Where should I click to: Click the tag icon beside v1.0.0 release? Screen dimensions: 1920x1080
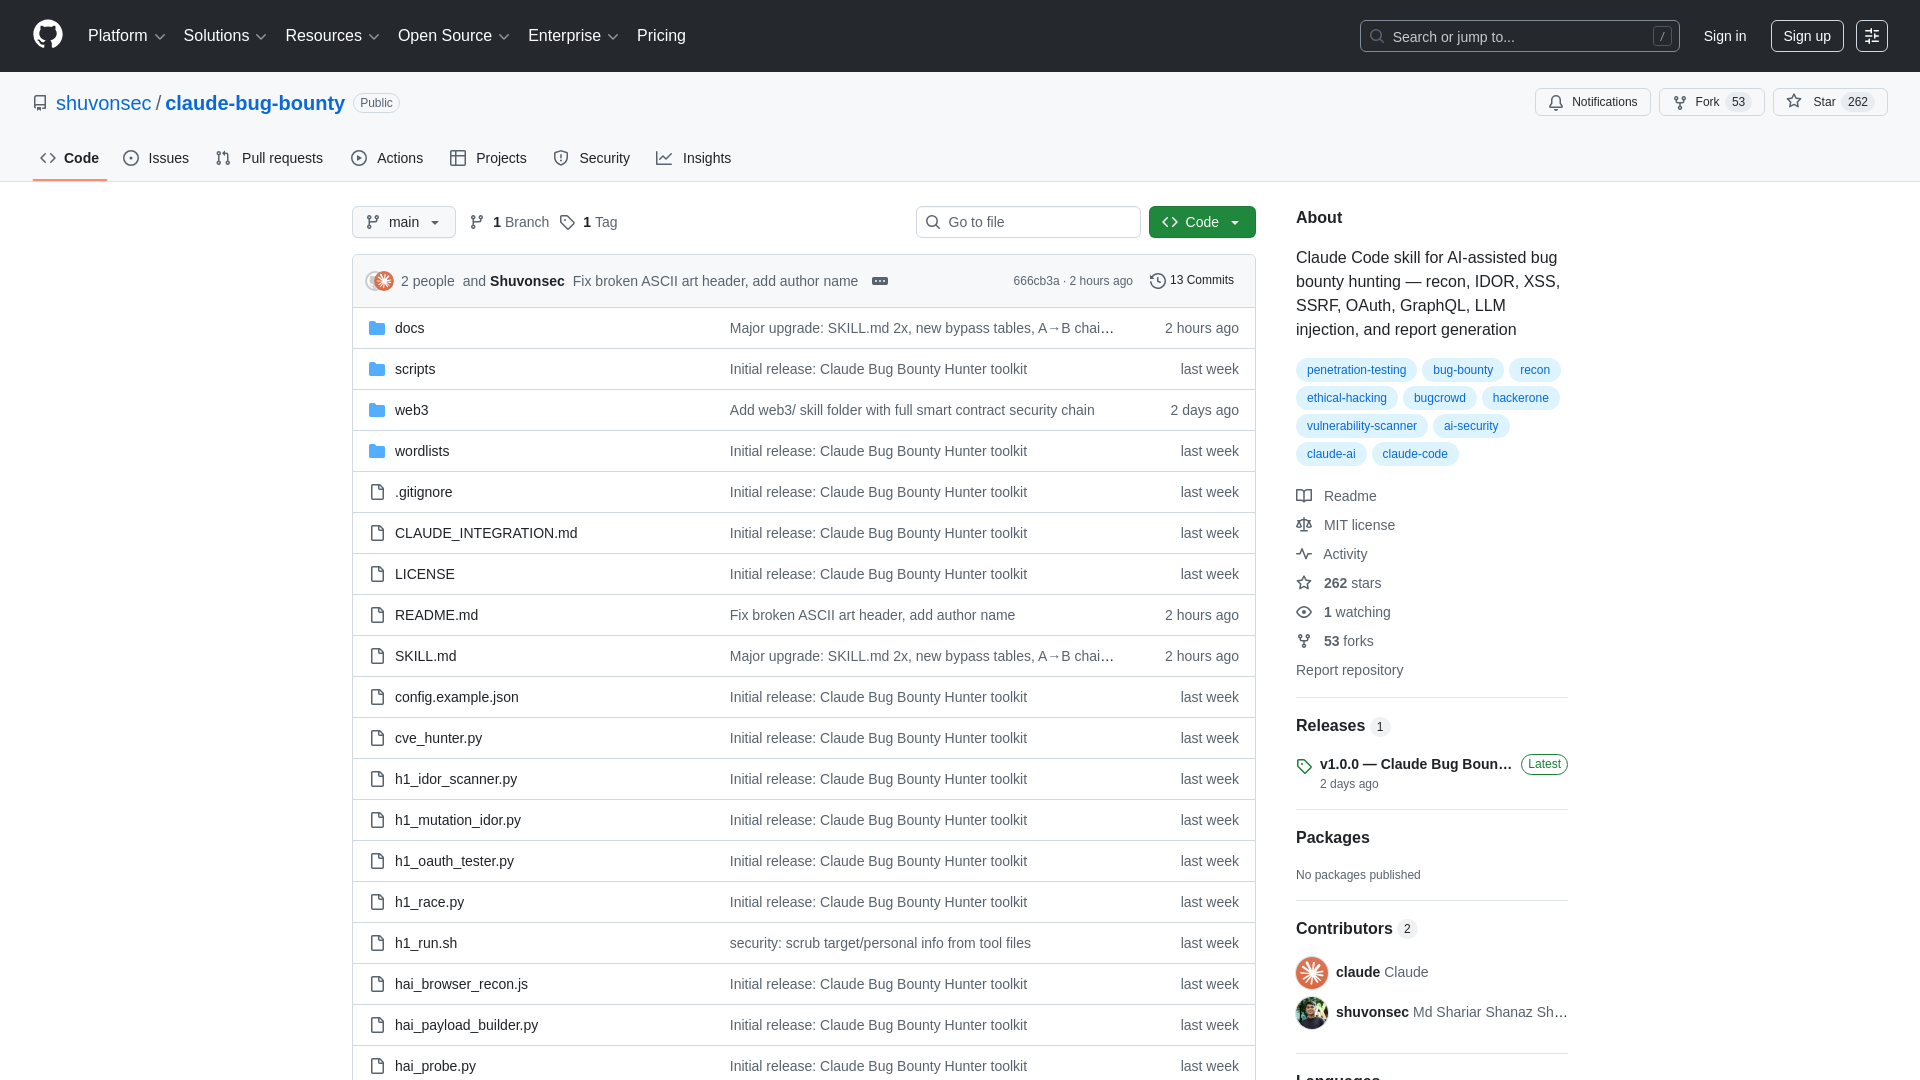(1304, 766)
